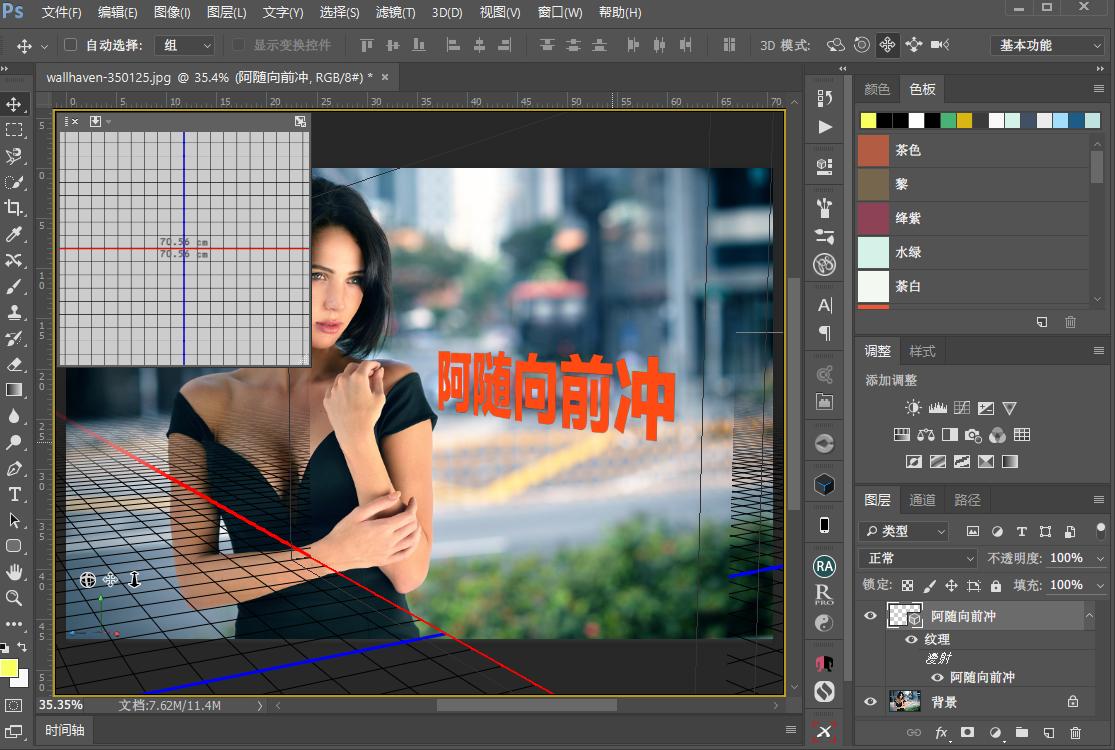The width and height of the screenshot is (1115, 750).
Task: Collapse the 阿随向前冲 layer's texture list
Action: 1089,615
